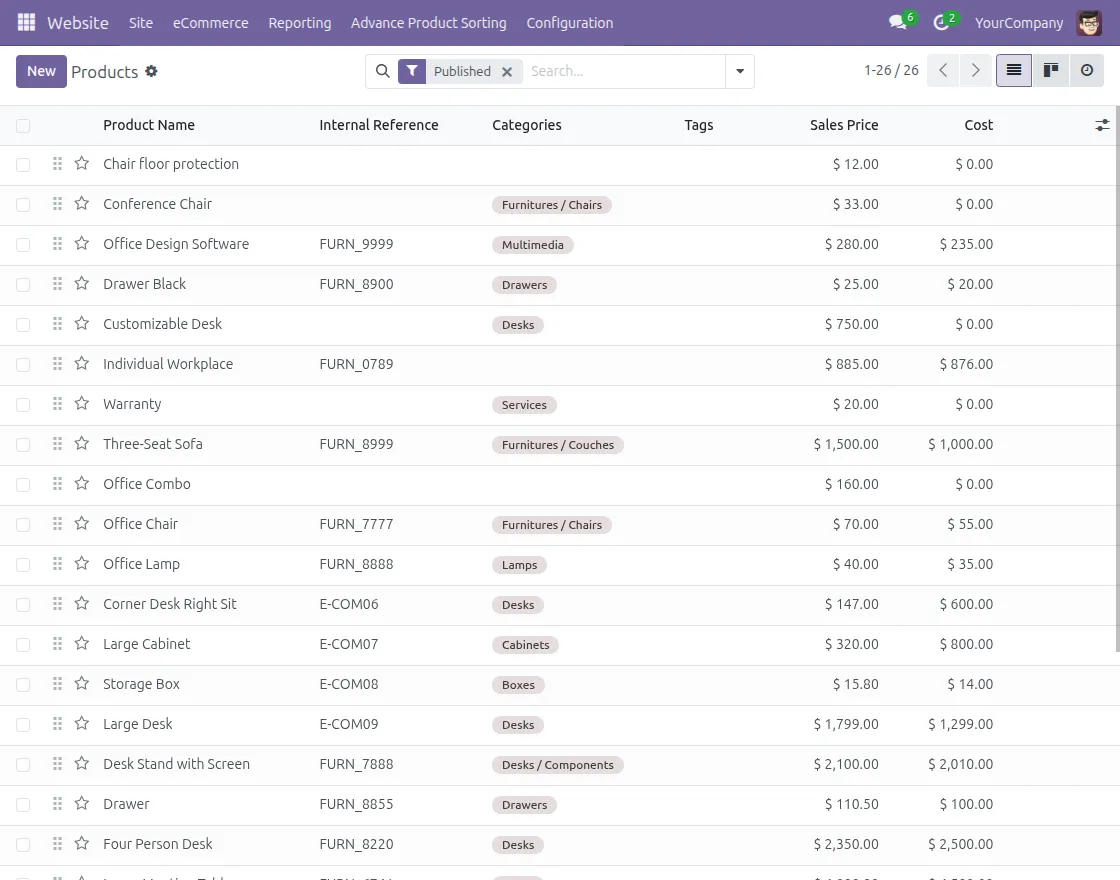This screenshot has width=1120, height=880.
Task: Select the Chair floor protection checkbox
Action: coord(23,165)
